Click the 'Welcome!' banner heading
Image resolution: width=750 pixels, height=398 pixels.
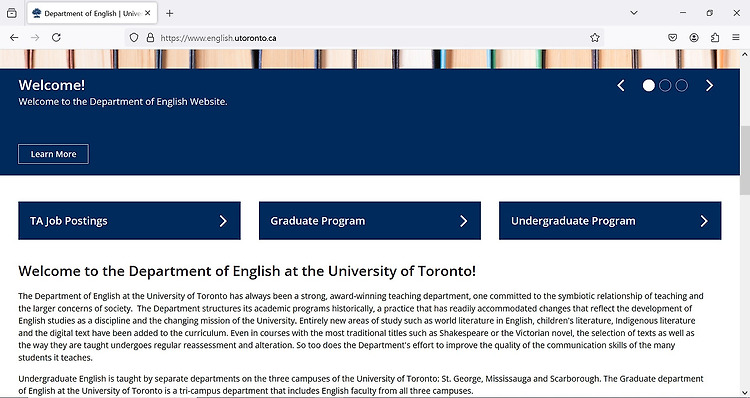[52, 85]
